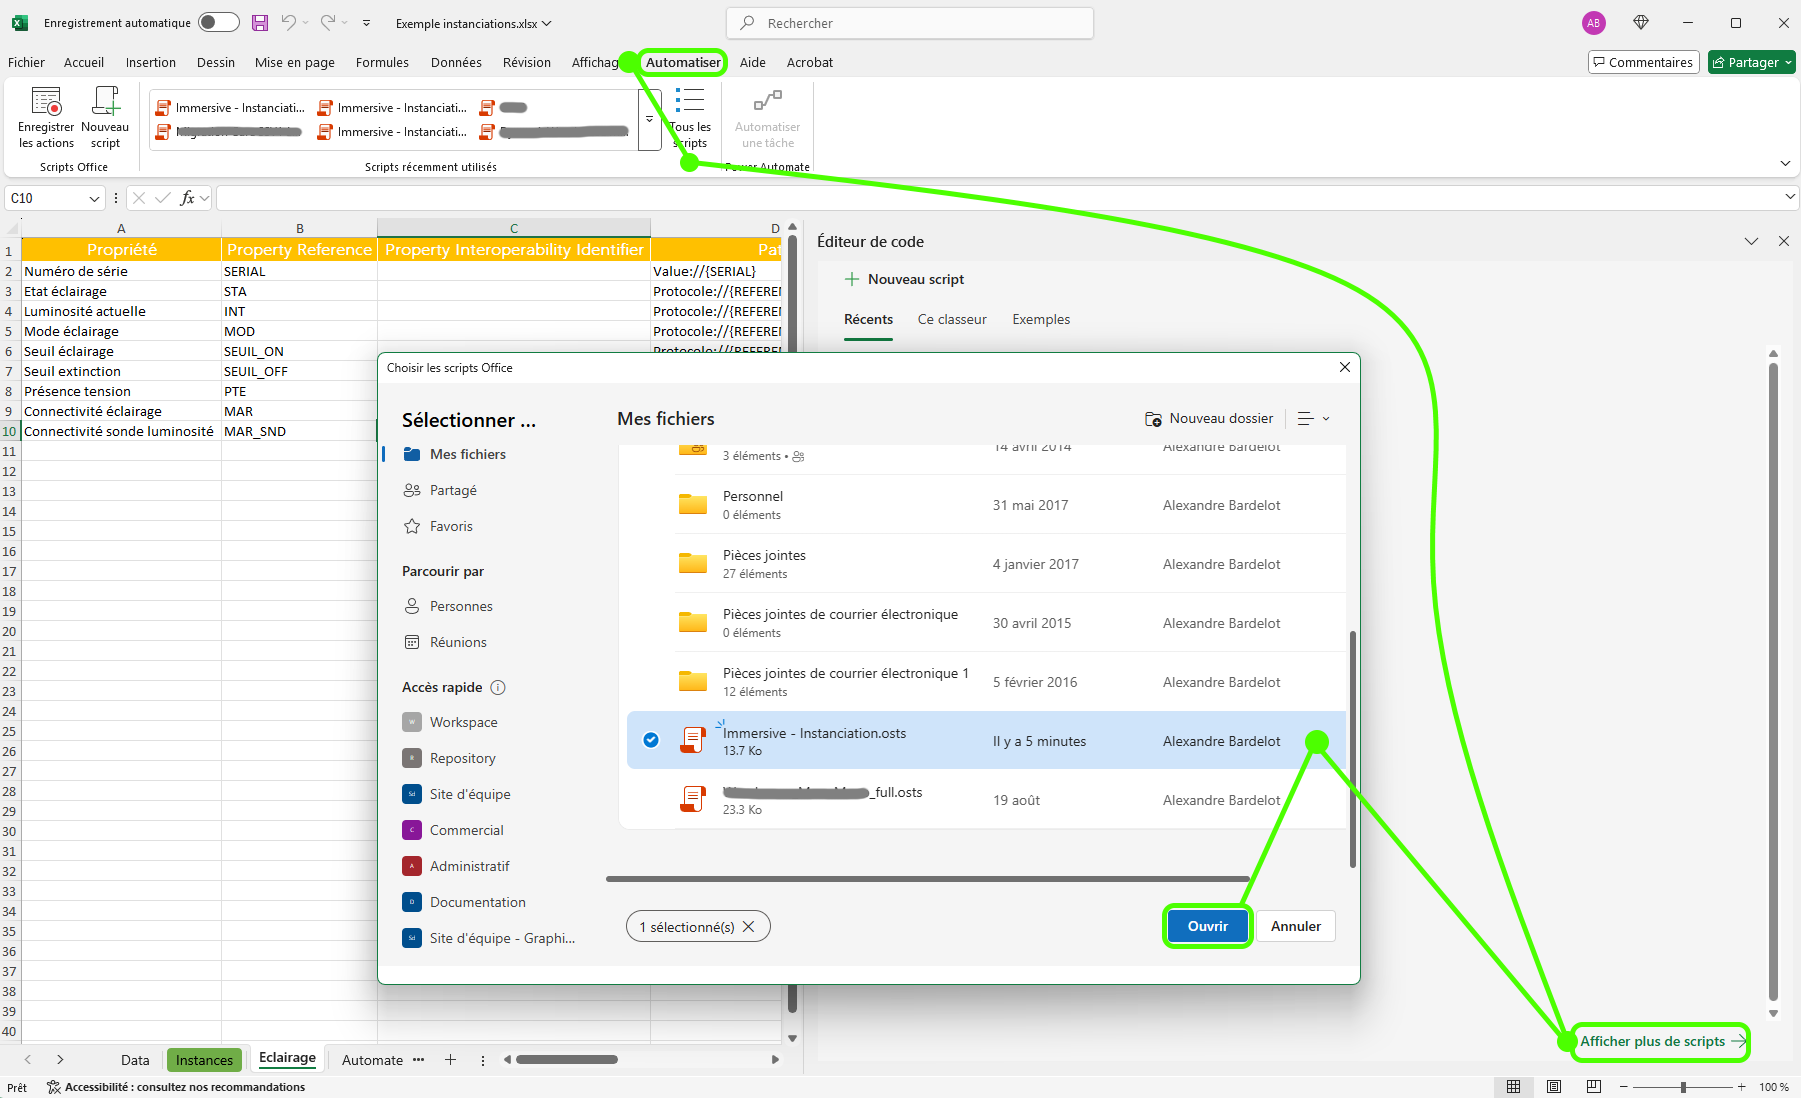Open the Name Box dropdown

(95, 199)
